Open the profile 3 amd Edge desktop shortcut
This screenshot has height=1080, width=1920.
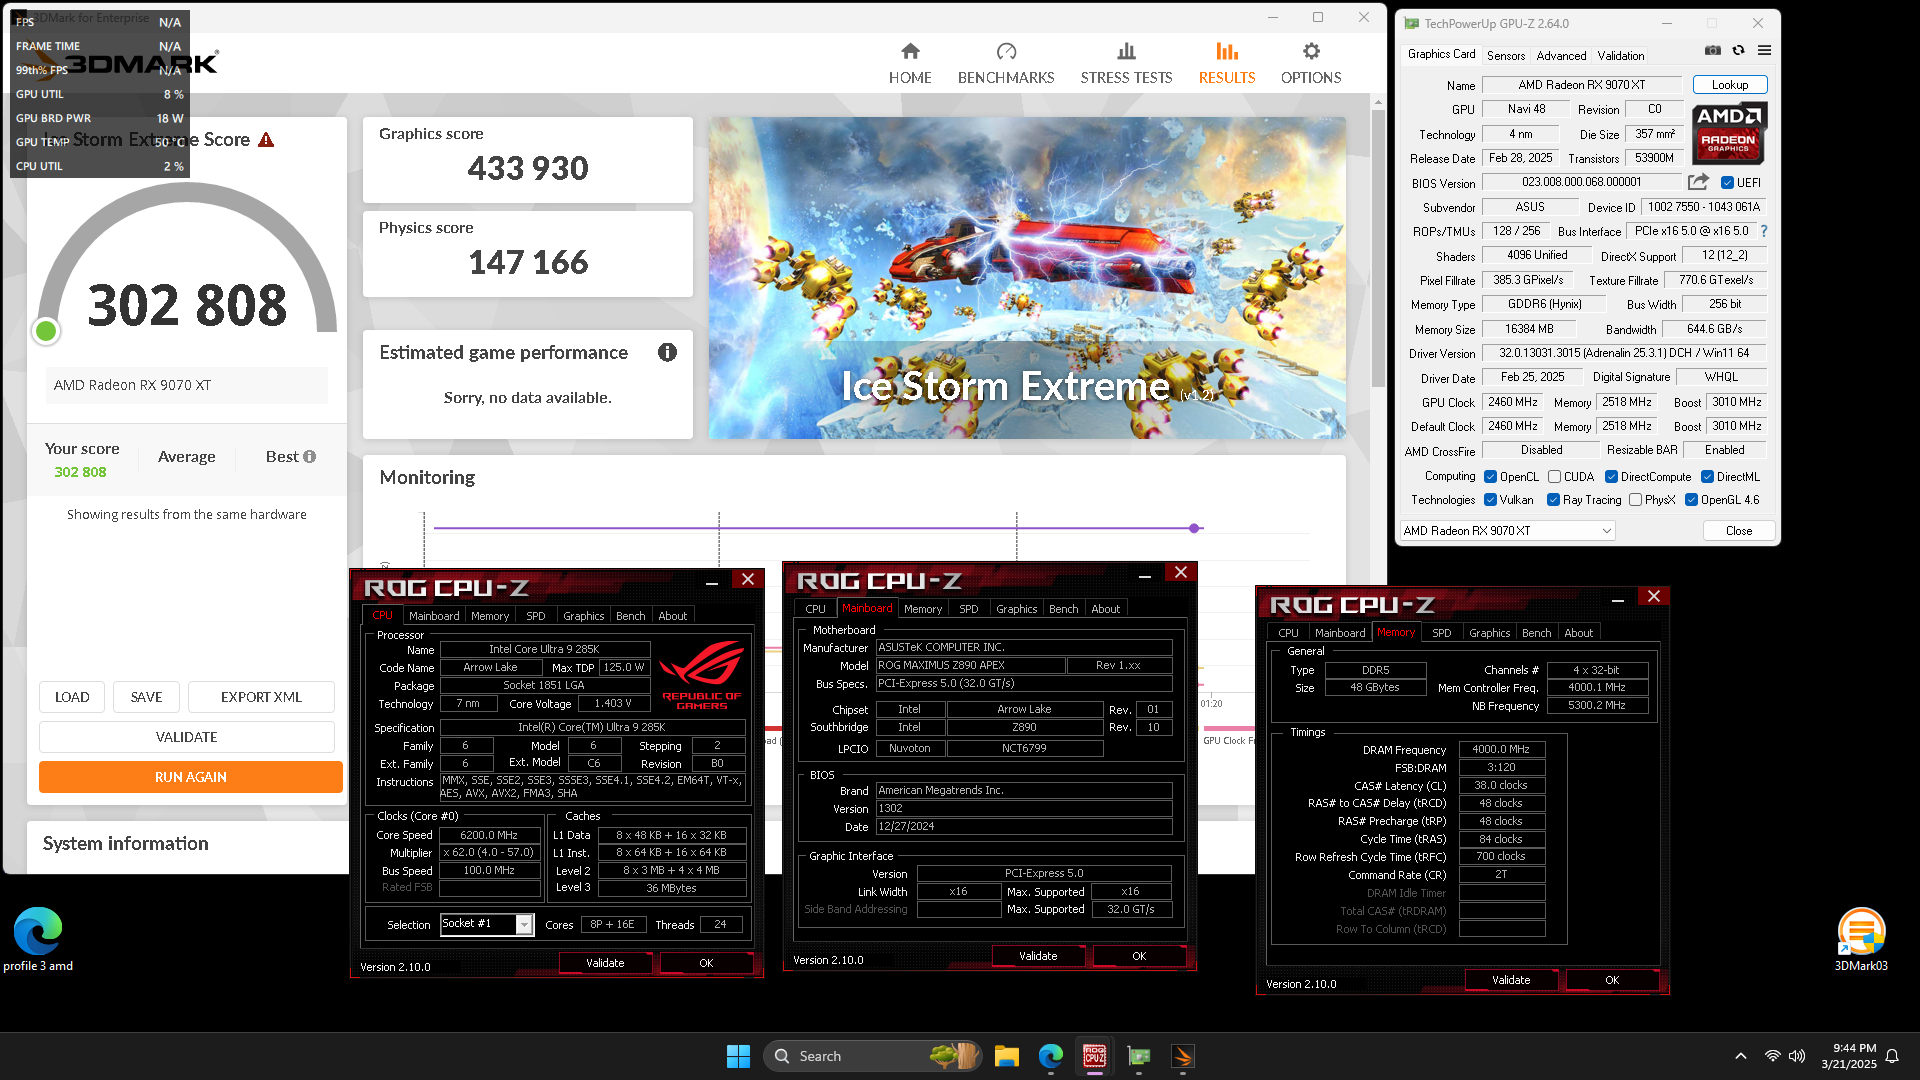(38, 940)
